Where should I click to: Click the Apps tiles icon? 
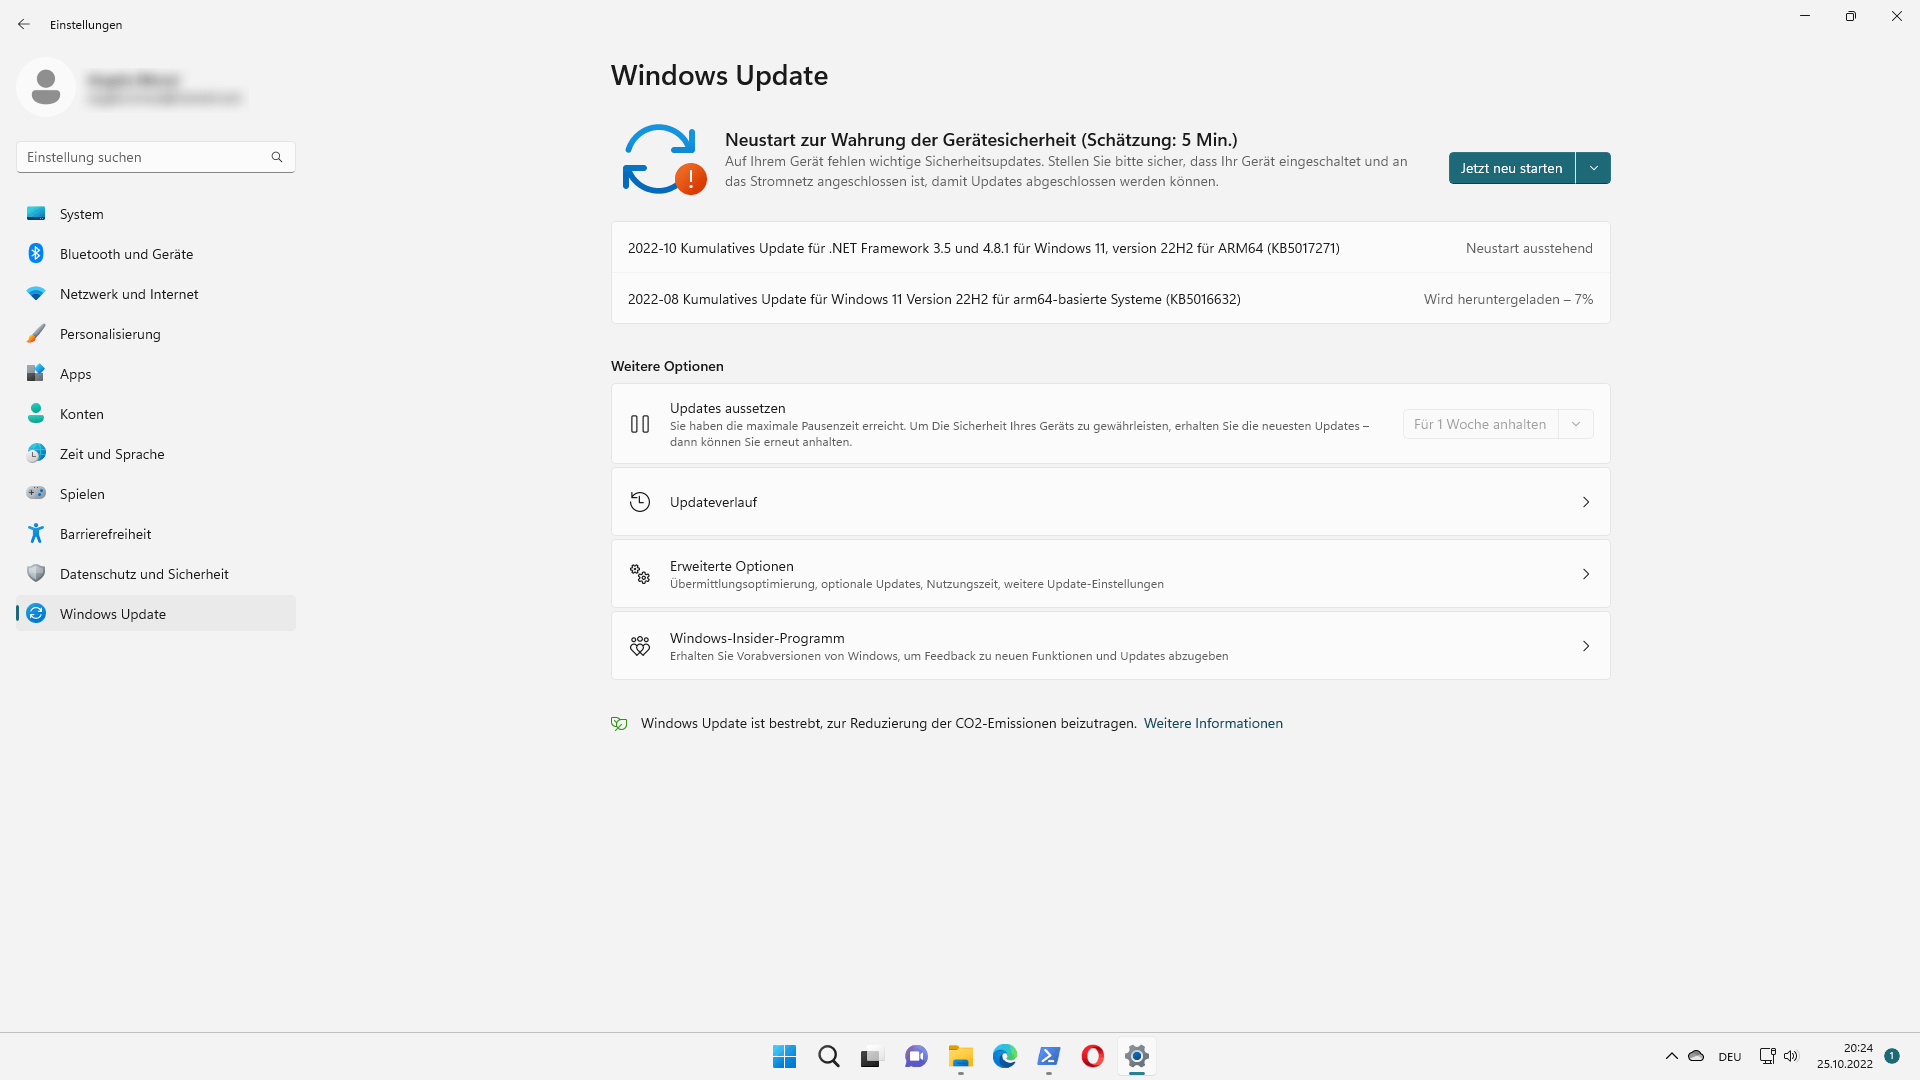pos(36,373)
